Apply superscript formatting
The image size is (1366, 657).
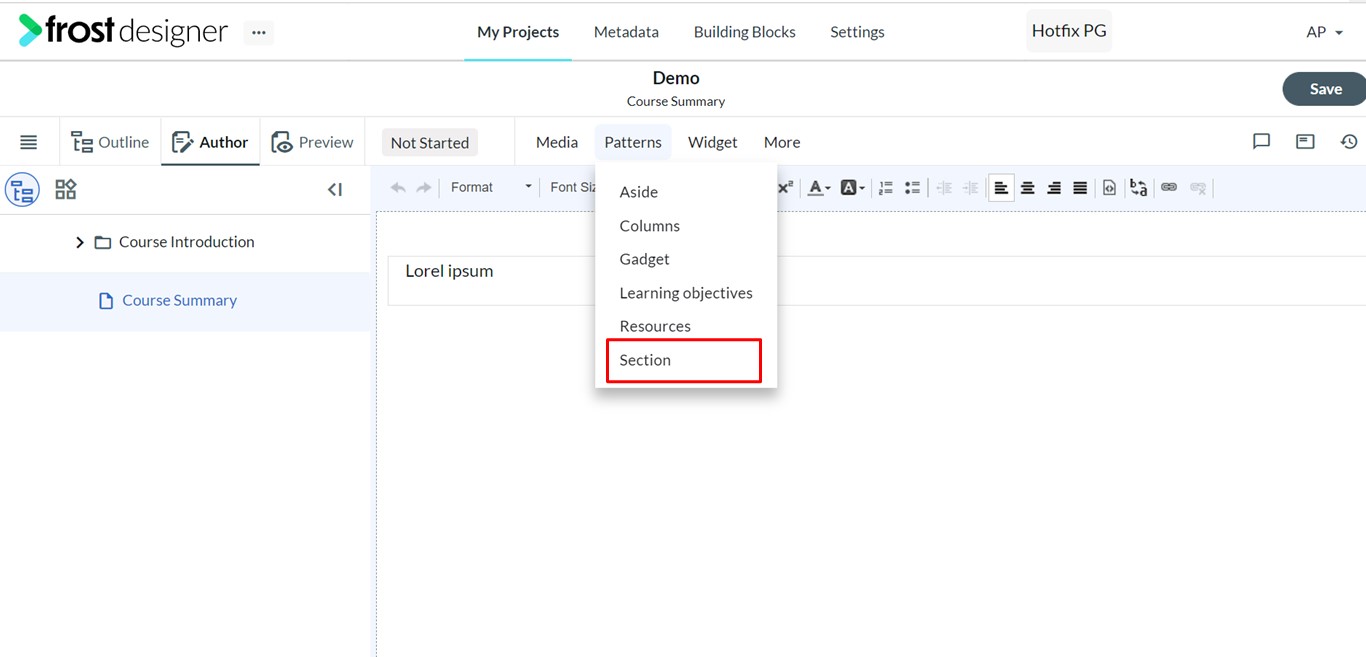(x=785, y=187)
